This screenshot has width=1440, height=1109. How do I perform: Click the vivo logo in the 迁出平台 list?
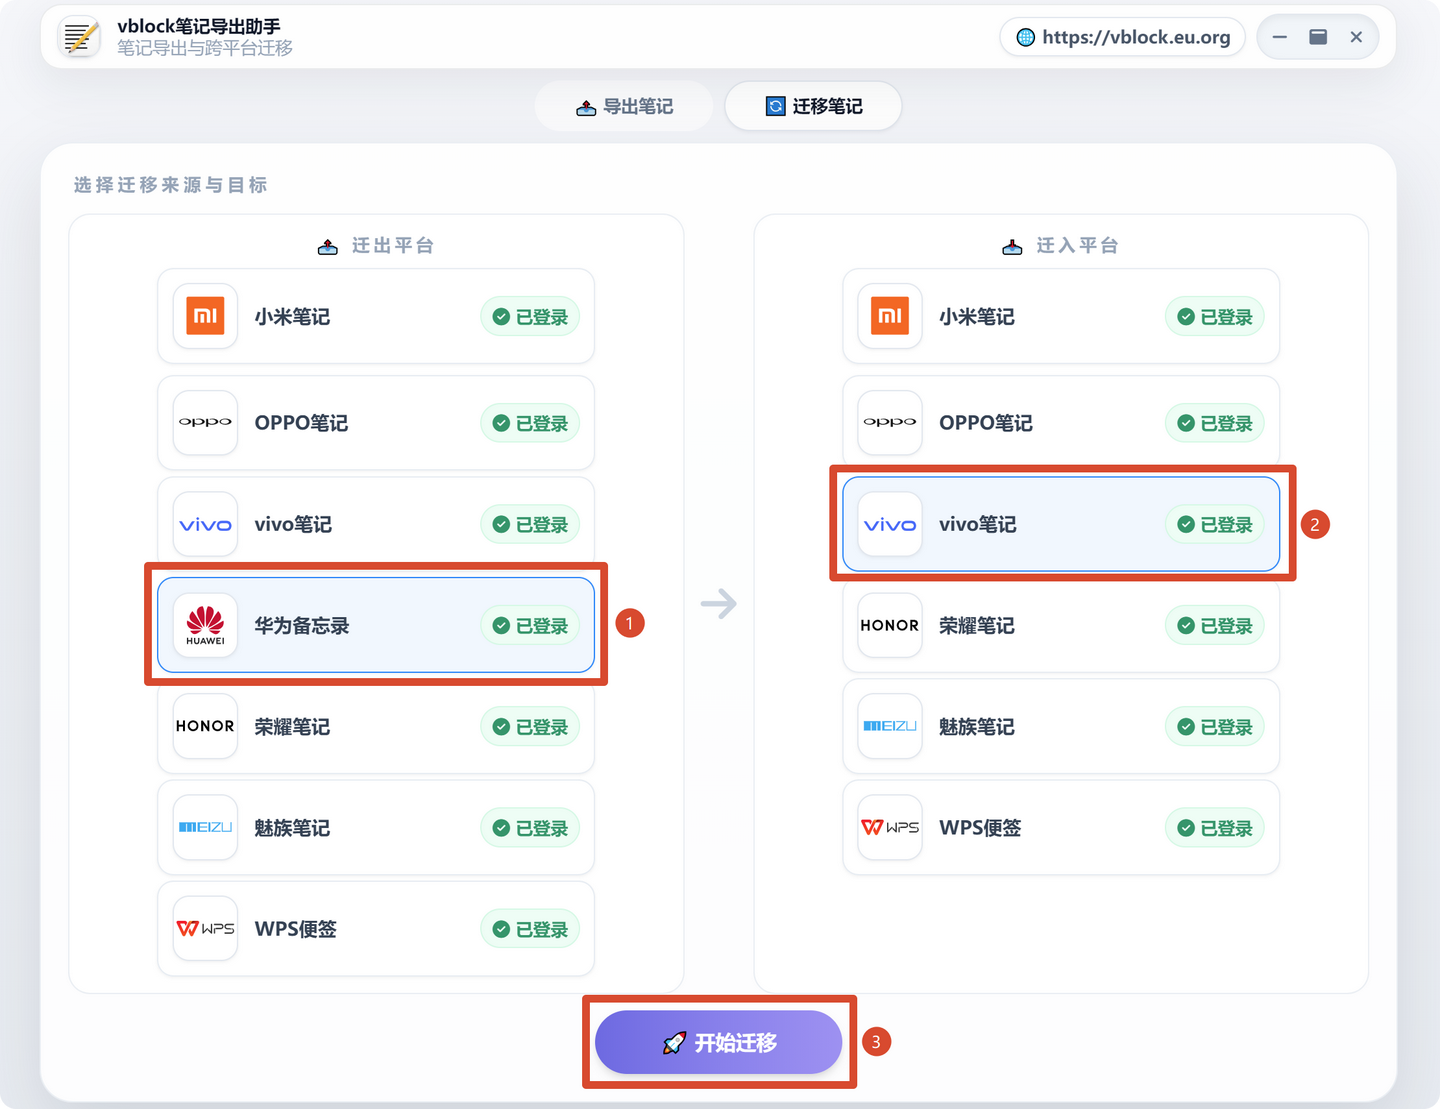pos(205,524)
